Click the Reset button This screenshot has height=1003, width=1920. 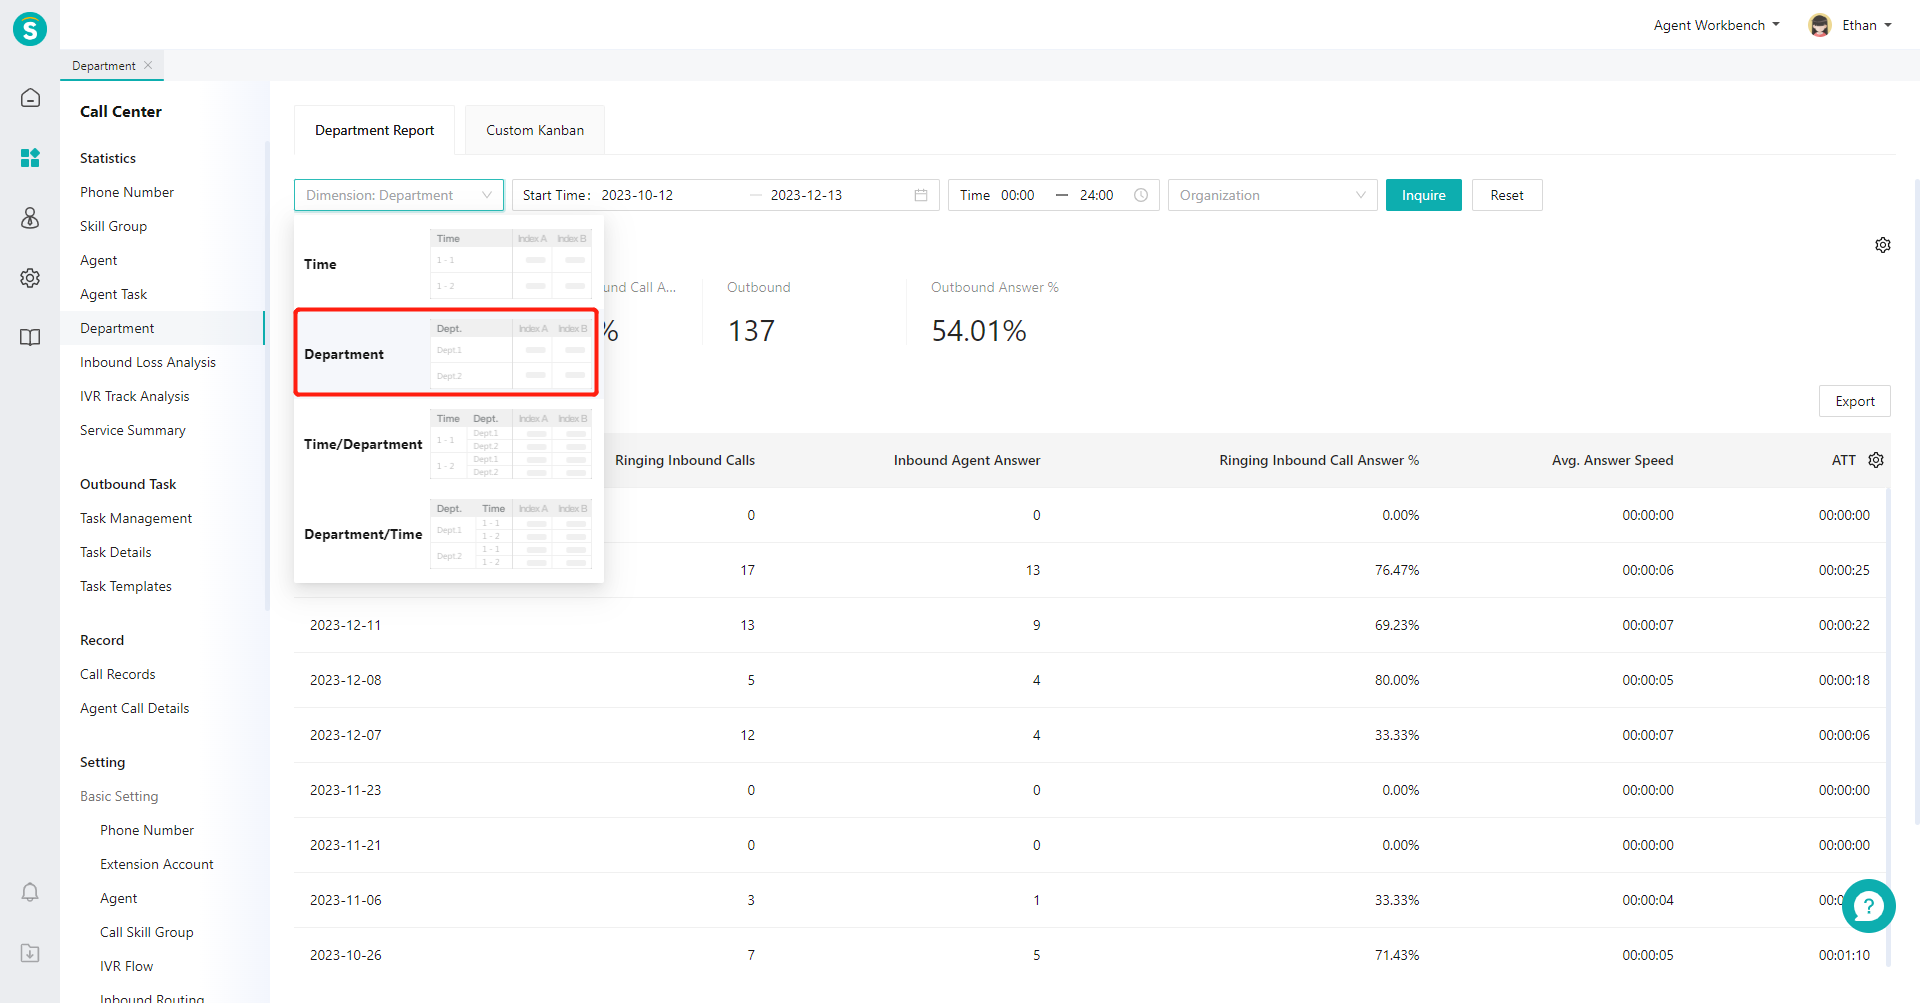1507,195
